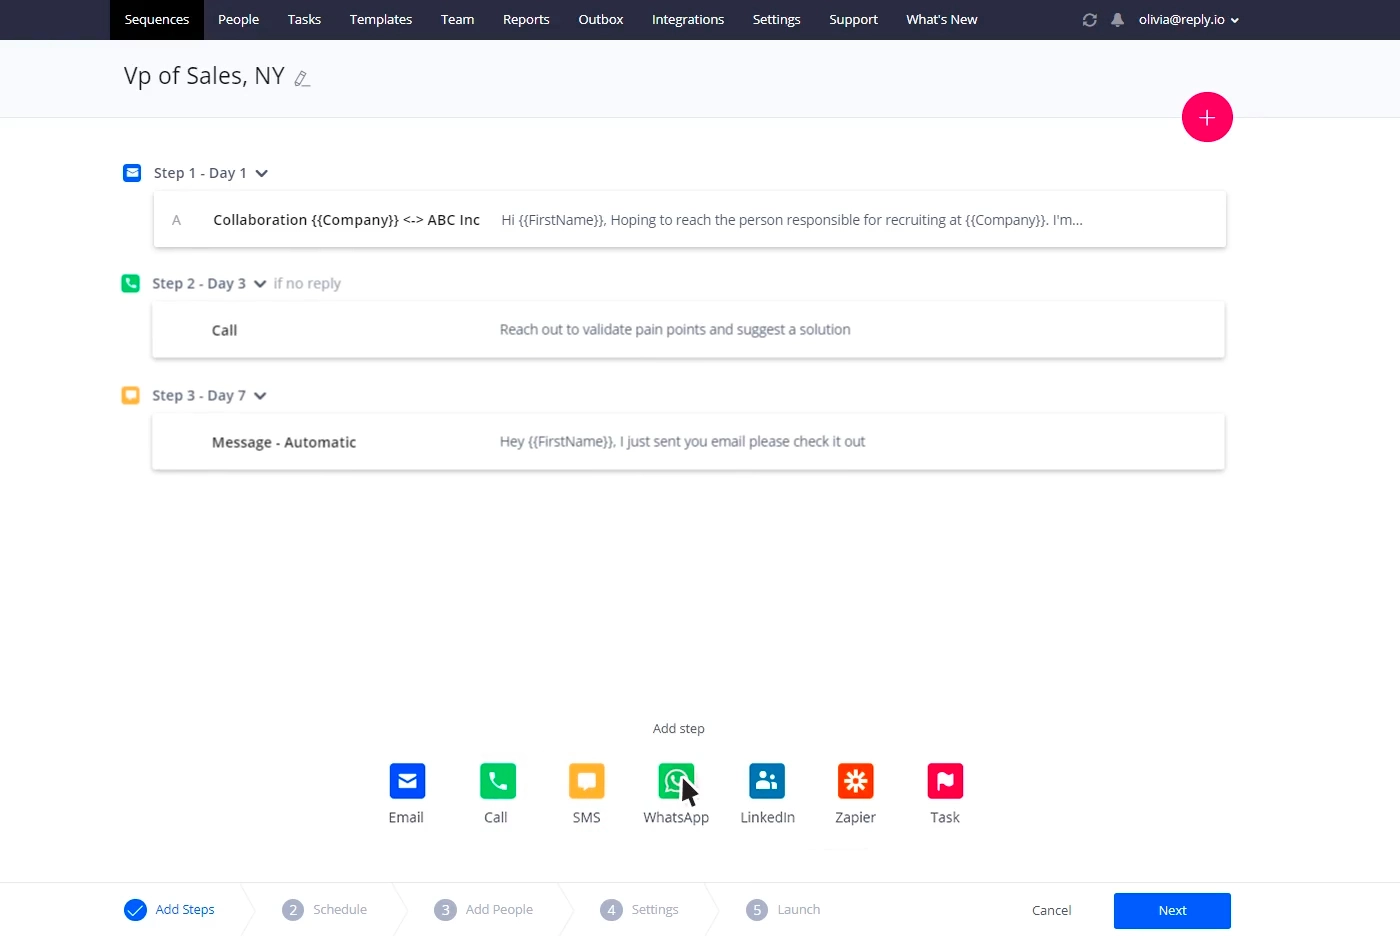Click the Next button
Image resolution: width=1400 pixels, height=936 pixels.
tap(1171, 910)
